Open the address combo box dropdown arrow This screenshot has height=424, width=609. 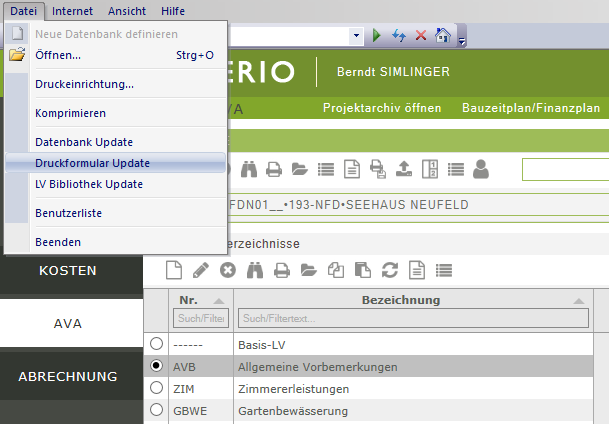[x=356, y=36]
